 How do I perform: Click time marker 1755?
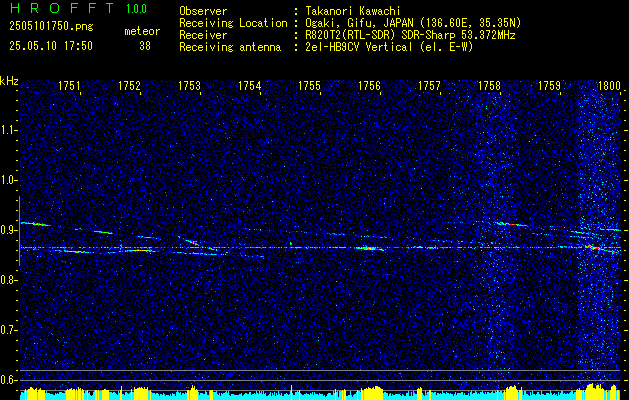coord(309,85)
